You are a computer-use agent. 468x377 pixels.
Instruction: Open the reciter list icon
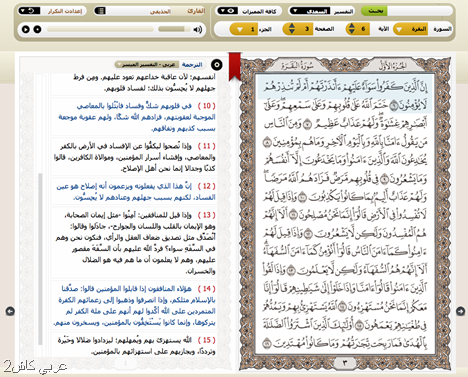click(100, 11)
